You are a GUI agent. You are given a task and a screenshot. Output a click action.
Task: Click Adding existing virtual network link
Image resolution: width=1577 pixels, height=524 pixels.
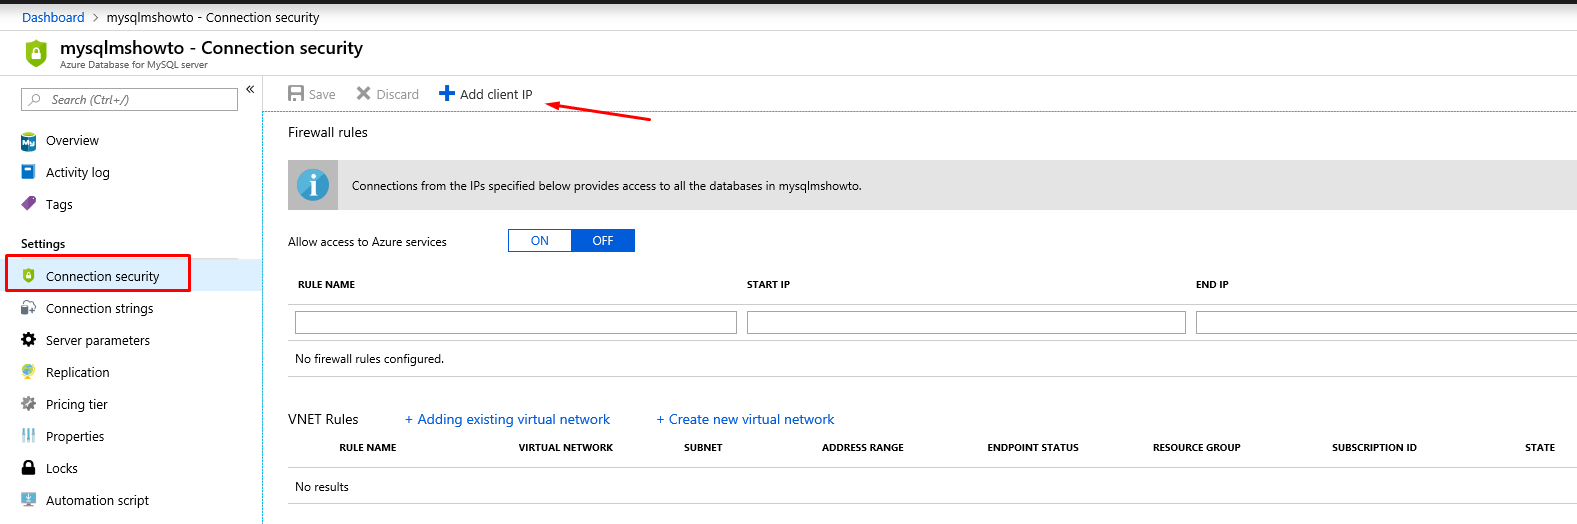[507, 419]
